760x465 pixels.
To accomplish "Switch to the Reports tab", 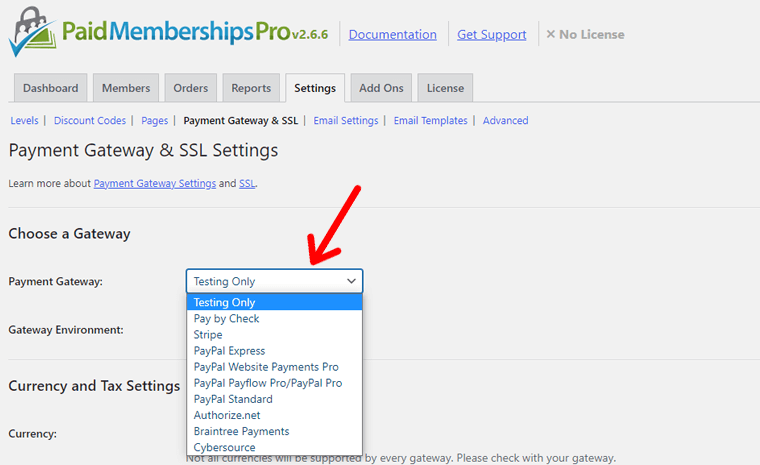I will (x=251, y=88).
